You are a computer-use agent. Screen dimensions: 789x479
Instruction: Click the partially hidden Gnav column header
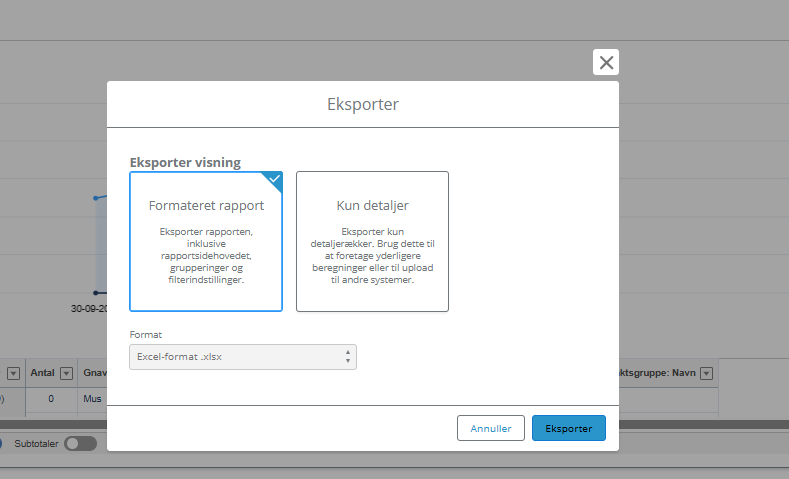pyautogui.click(x=93, y=374)
